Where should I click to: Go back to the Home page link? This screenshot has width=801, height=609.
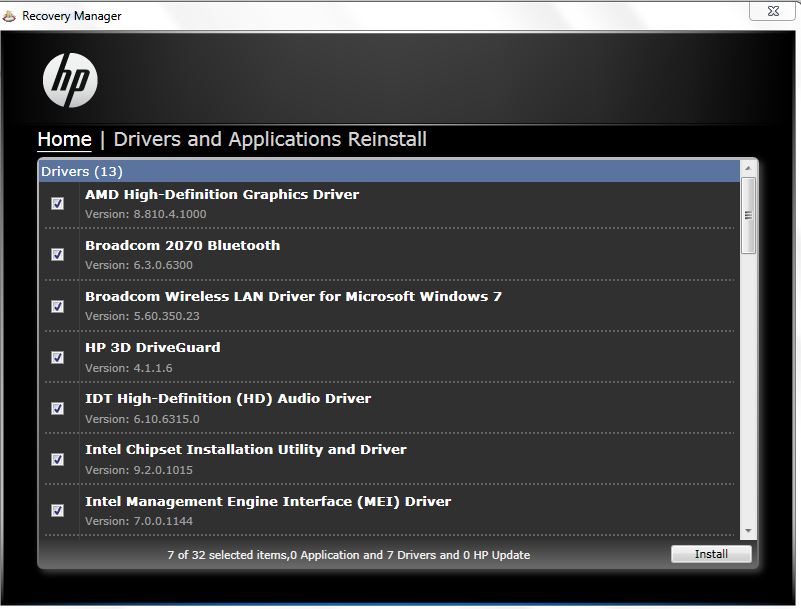tap(64, 139)
